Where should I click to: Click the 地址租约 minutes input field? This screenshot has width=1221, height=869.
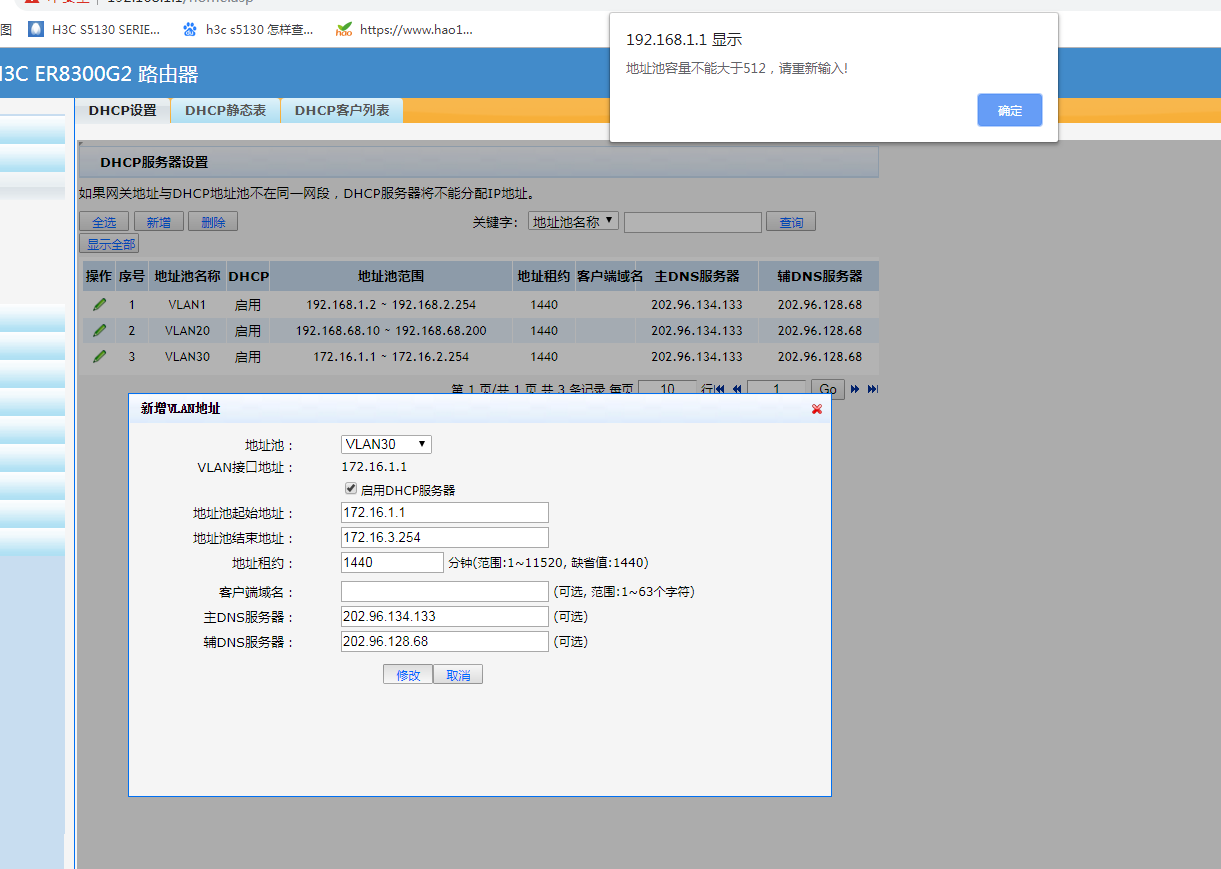(x=391, y=562)
